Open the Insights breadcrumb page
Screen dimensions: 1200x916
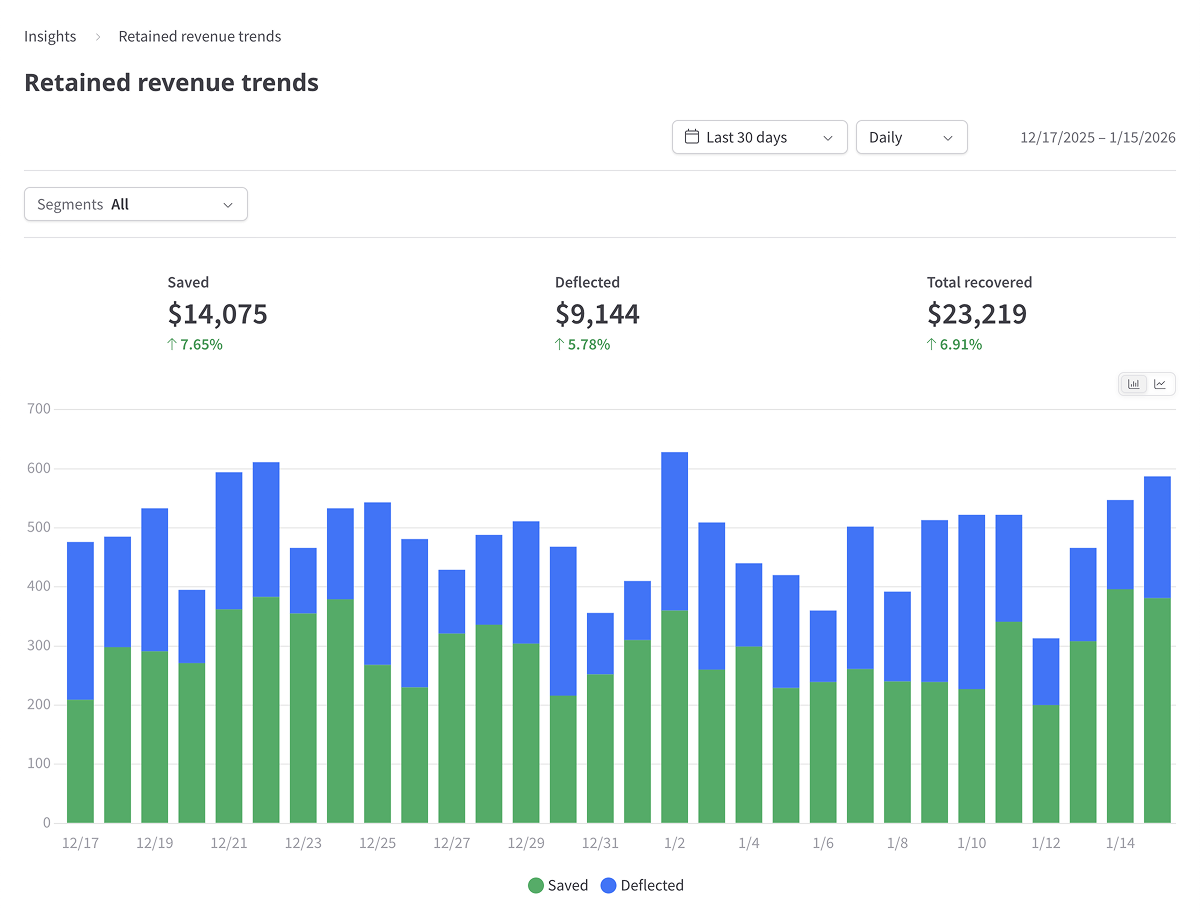[50, 35]
